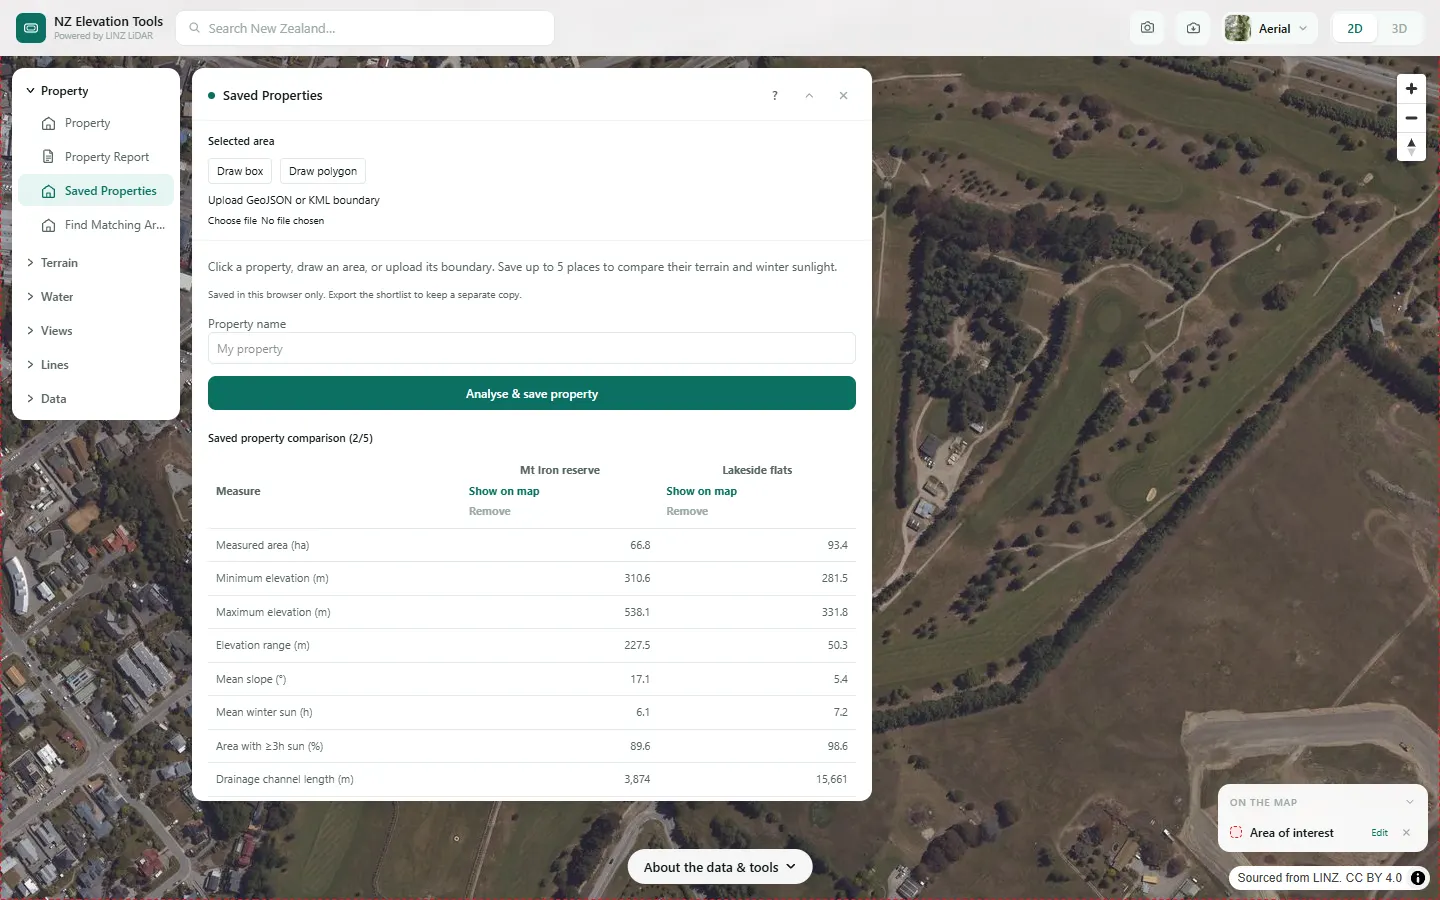The image size is (1440, 900).
Task: Show Lakeside flats on map
Action: coord(702,491)
